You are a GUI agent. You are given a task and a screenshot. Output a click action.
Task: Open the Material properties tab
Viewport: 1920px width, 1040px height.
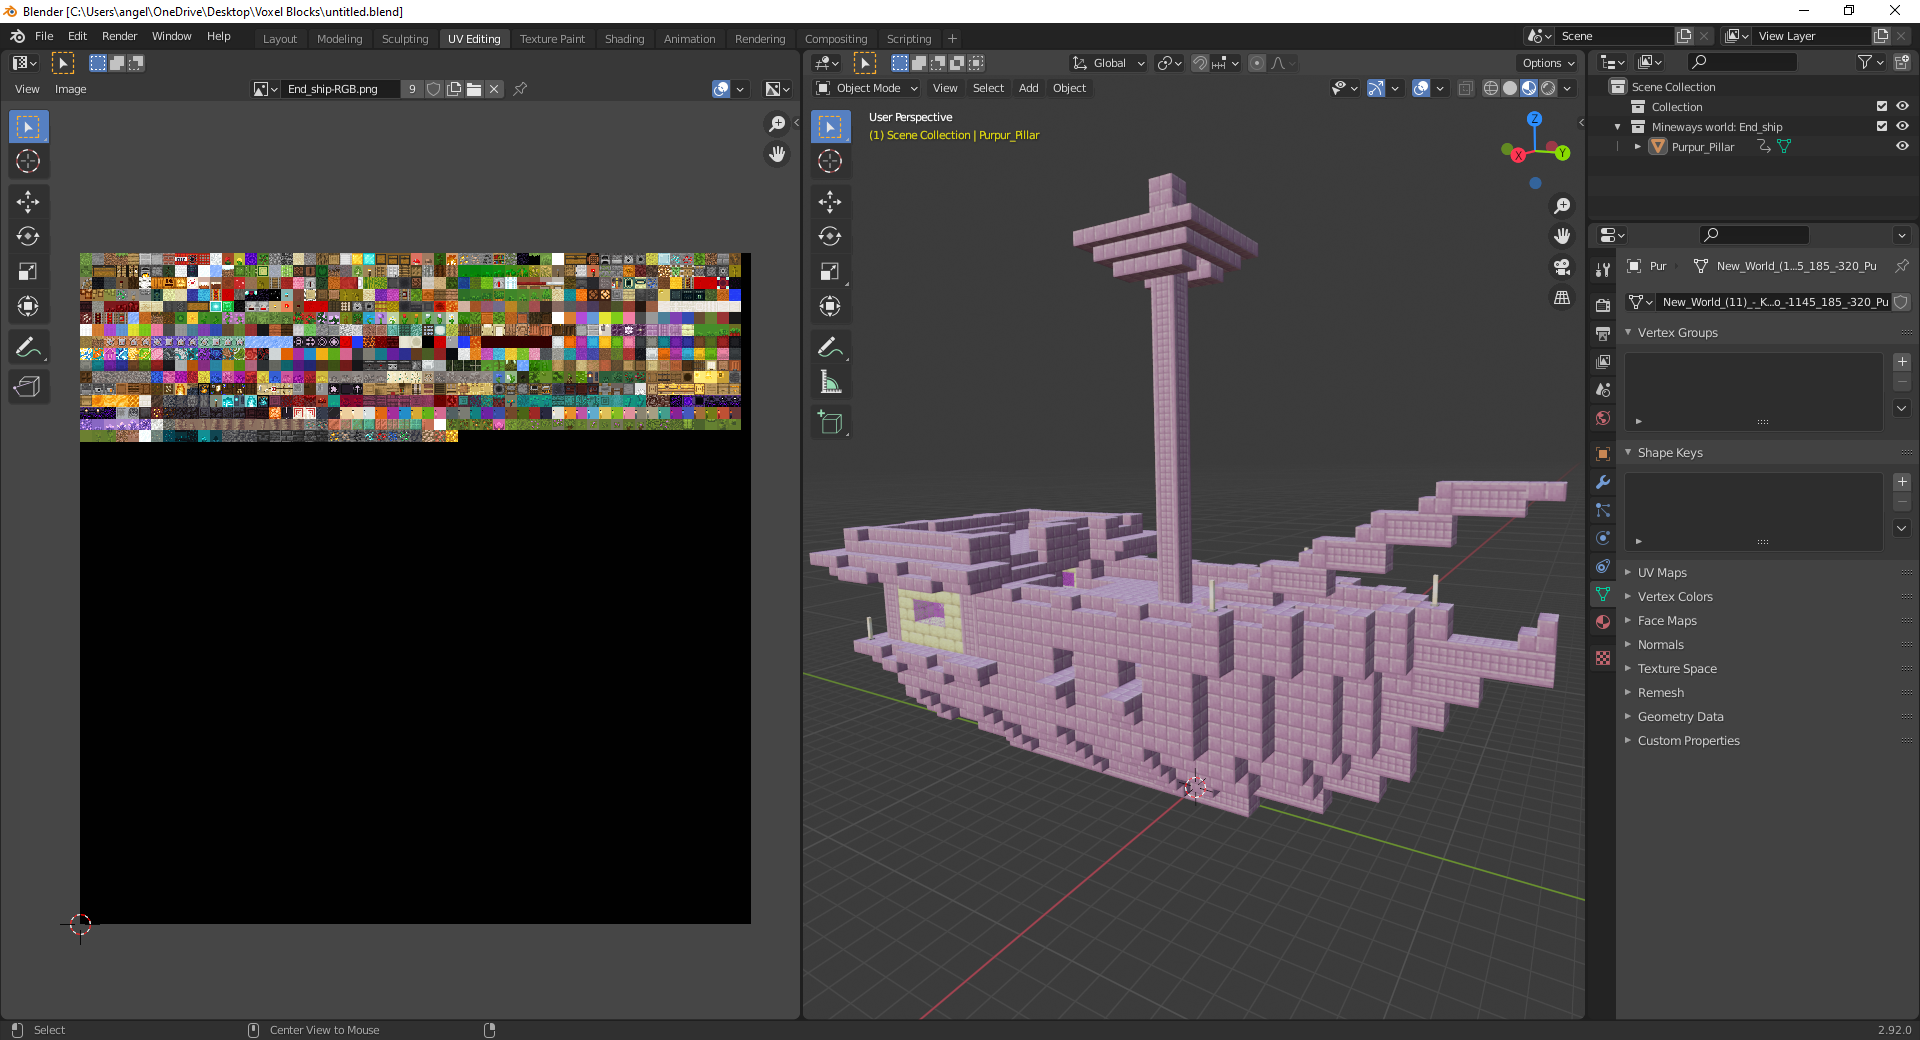click(1603, 622)
